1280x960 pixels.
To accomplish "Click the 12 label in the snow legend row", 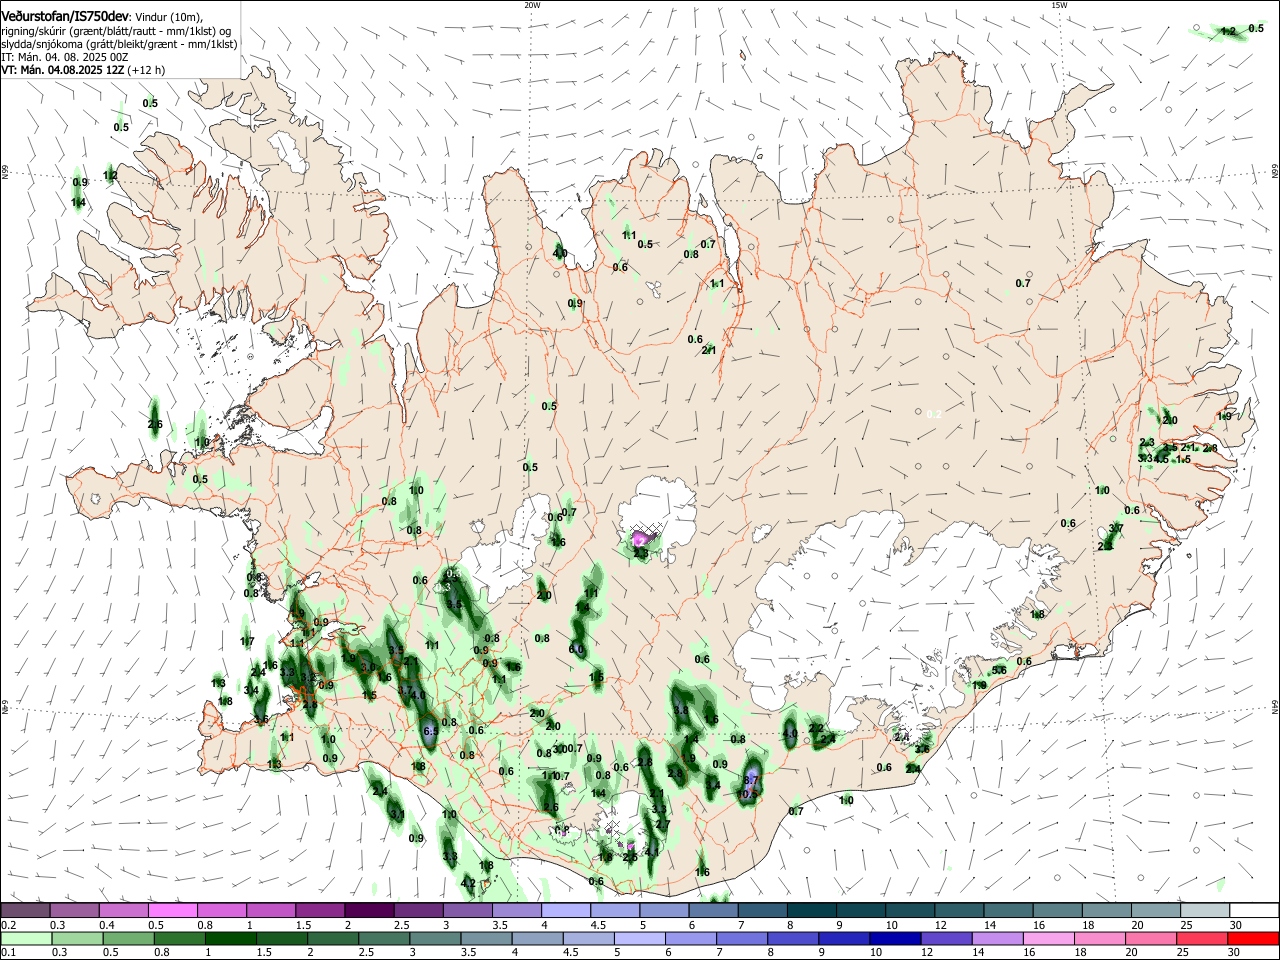I will (x=941, y=925).
